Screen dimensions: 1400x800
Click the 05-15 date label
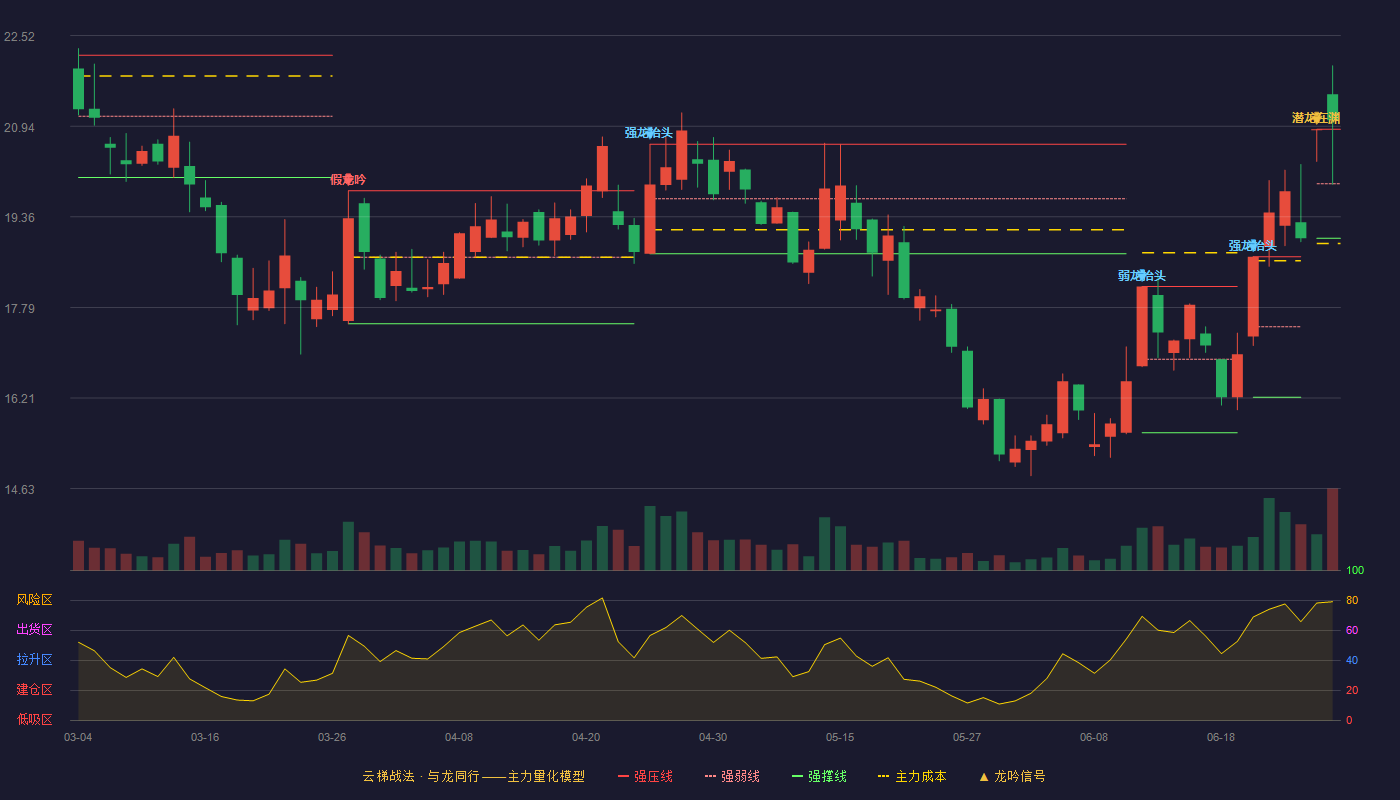(840, 737)
